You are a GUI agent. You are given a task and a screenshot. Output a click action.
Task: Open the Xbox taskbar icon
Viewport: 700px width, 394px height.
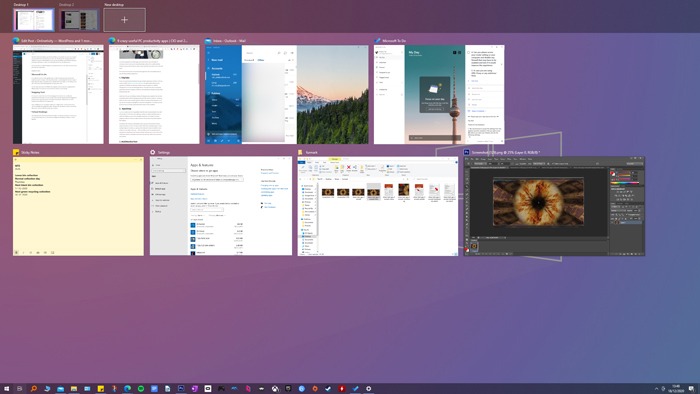click(x=275, y=389)
